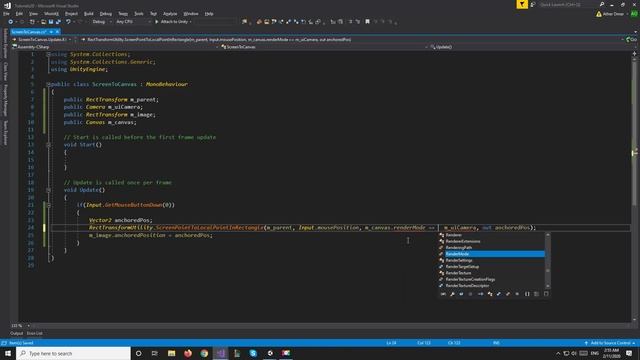Open the Solution Explorer side tab
Screen dimensions: 640x360
5,43
